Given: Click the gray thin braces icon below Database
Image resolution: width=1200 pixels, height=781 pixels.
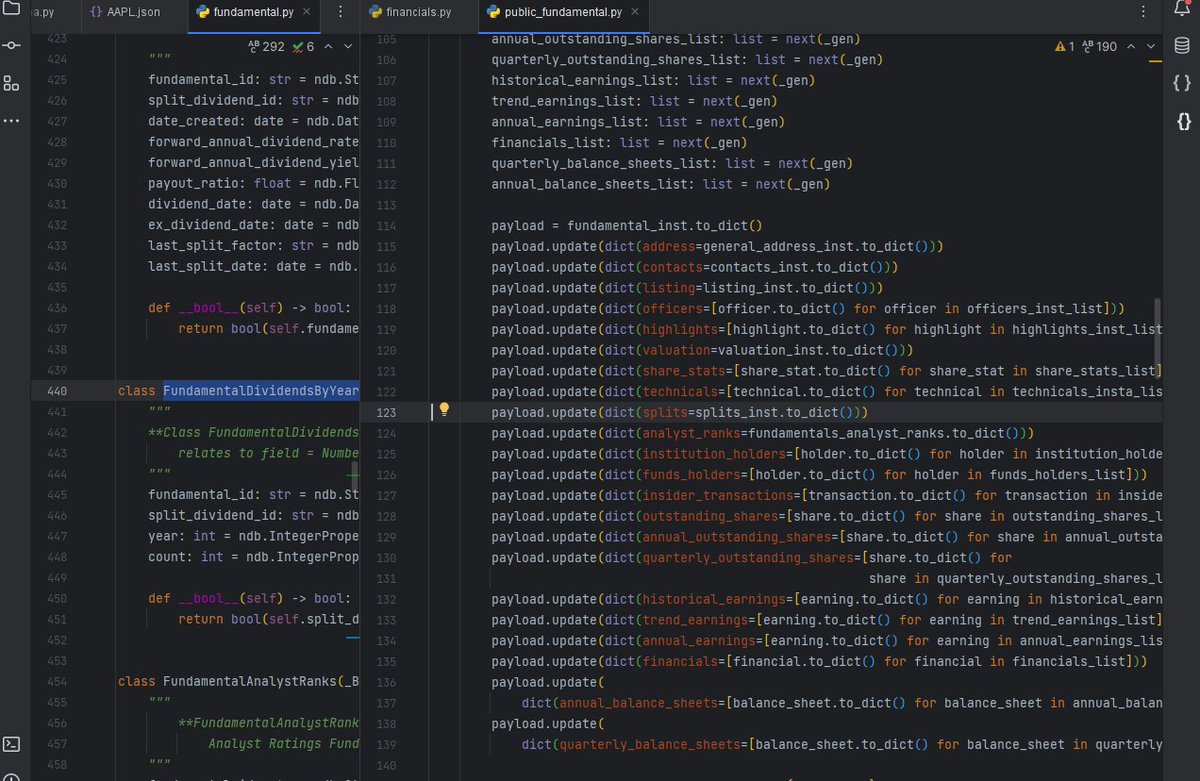Looking at the screenshot, I should pos(1182,83).
